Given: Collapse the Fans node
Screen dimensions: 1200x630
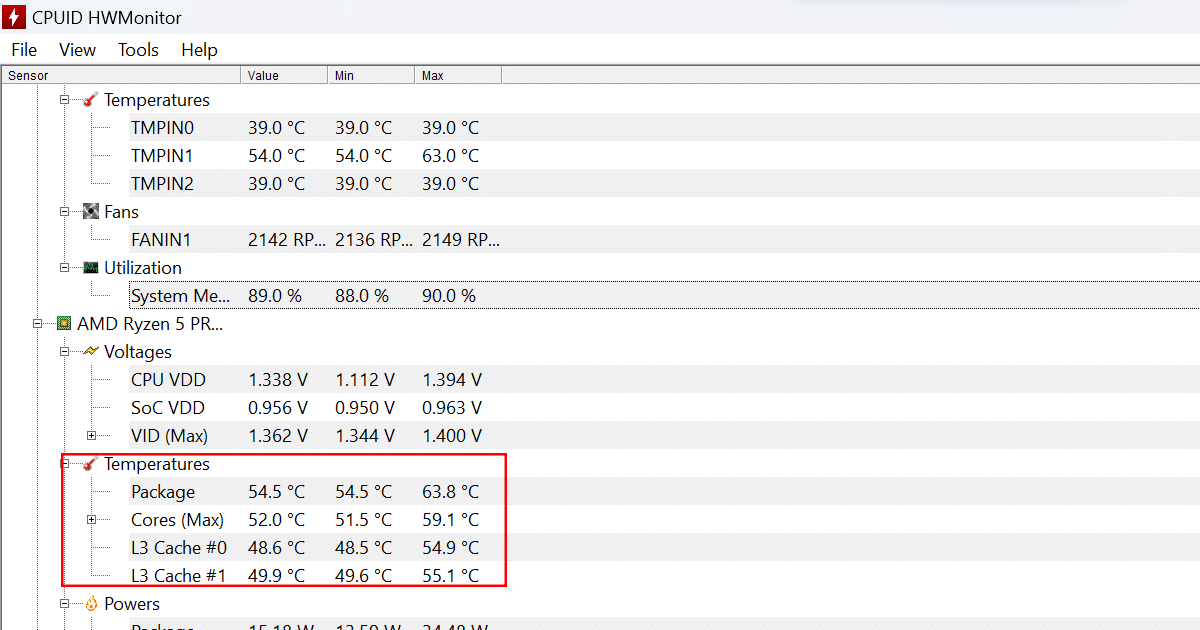Looking at the screenshot, I should (64, 212).
